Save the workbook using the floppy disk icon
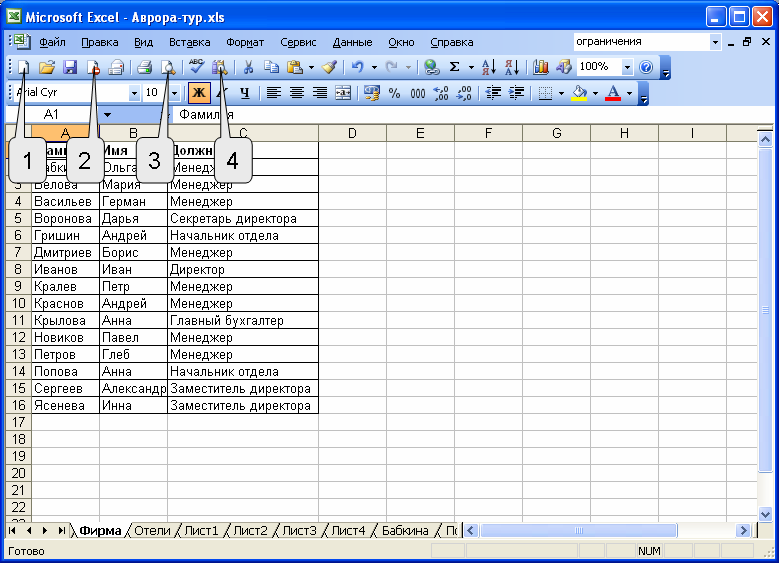 click(70, 67)
